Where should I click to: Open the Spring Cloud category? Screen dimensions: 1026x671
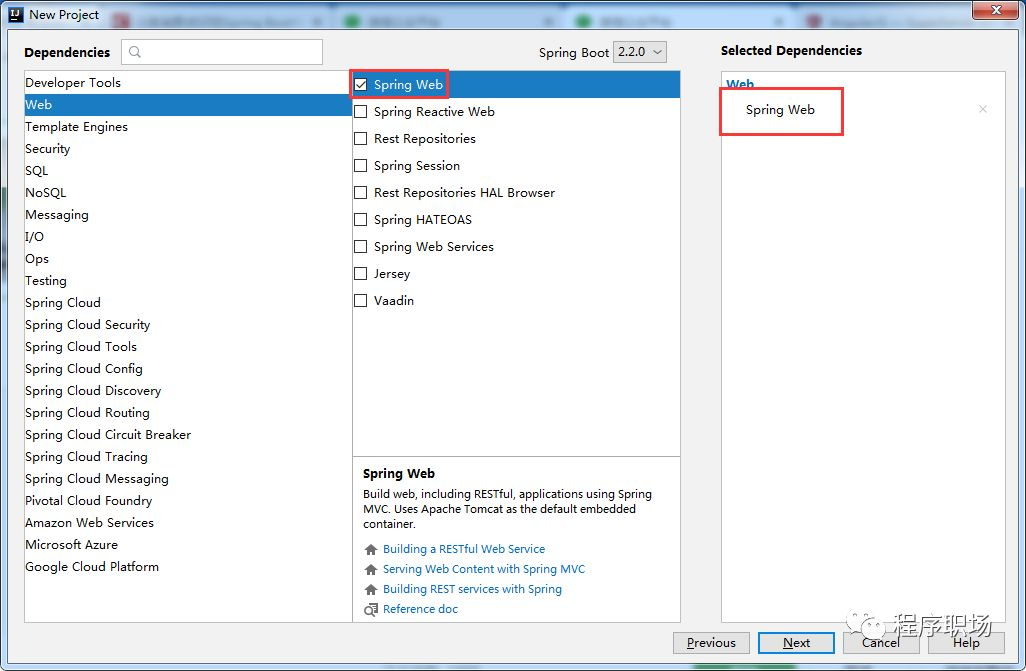tap(188, 302)
